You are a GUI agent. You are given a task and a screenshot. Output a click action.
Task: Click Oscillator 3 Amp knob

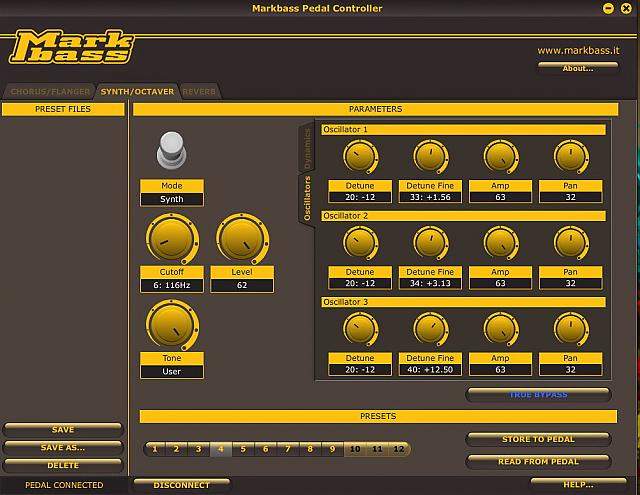point(501,329)
